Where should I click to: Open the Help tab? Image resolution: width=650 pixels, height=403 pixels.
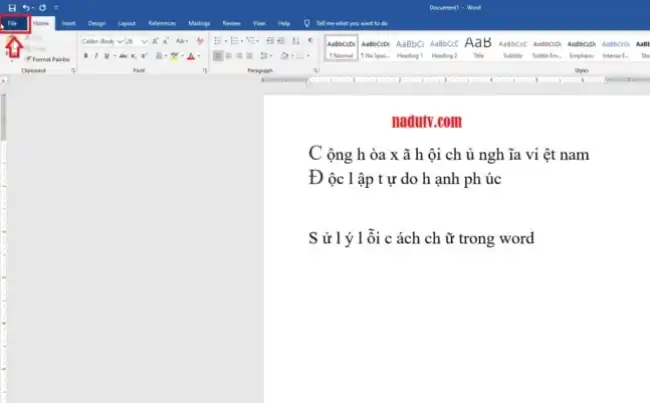[284, 23]
